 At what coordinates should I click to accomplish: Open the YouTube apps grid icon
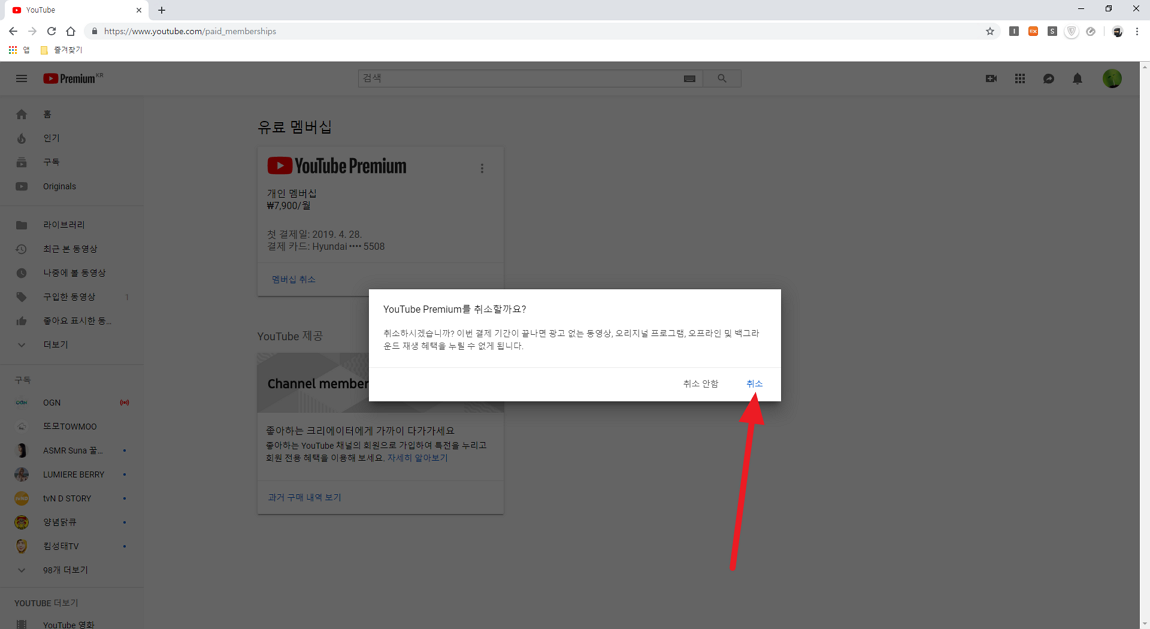point(1019,78)
